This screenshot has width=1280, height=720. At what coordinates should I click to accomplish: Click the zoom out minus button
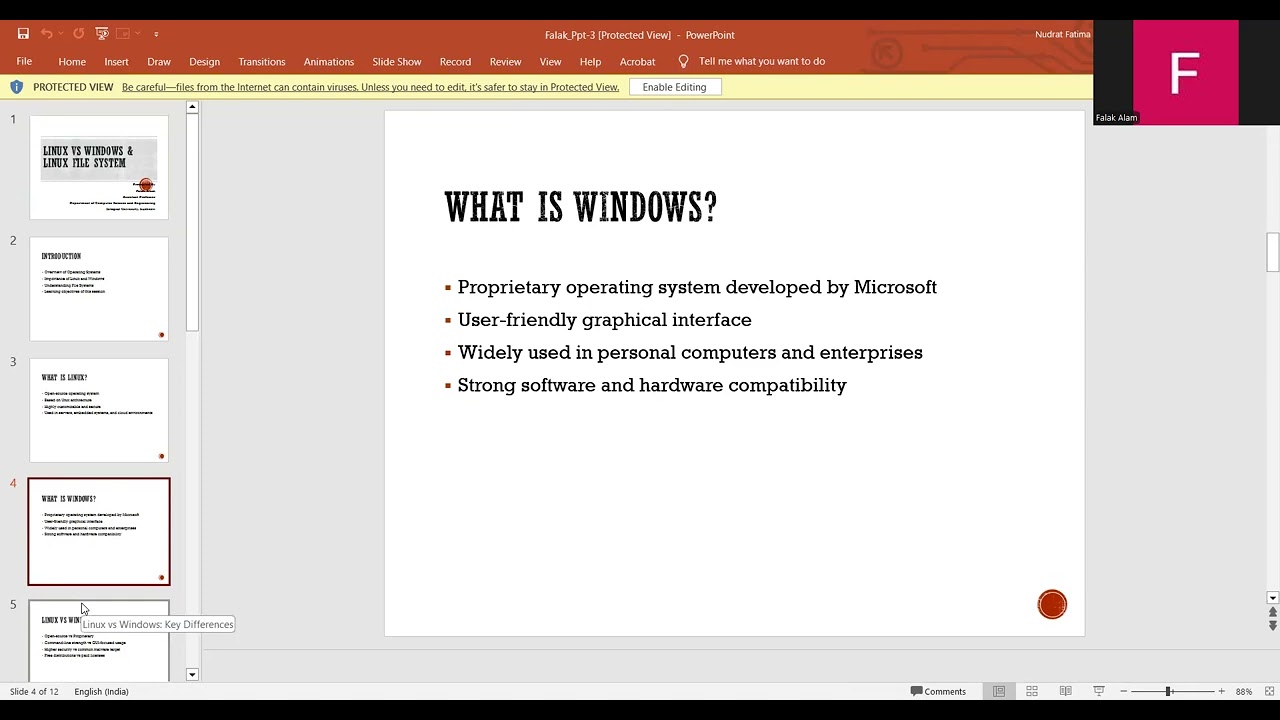[1124, 691]
